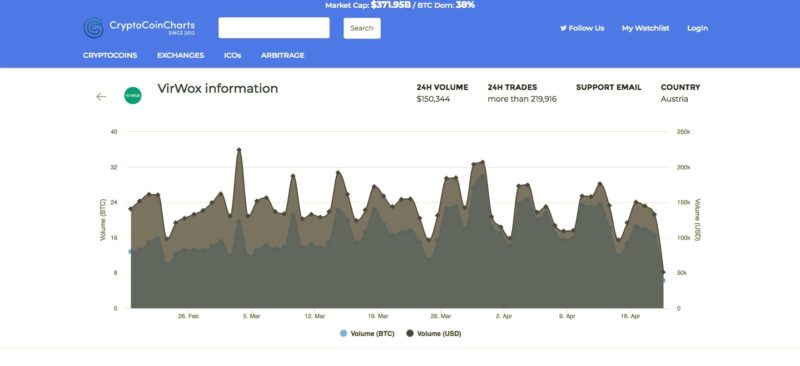Click the 'more than 219,916' trades value
The image size is (800, 366).
(x=522, y=99)
